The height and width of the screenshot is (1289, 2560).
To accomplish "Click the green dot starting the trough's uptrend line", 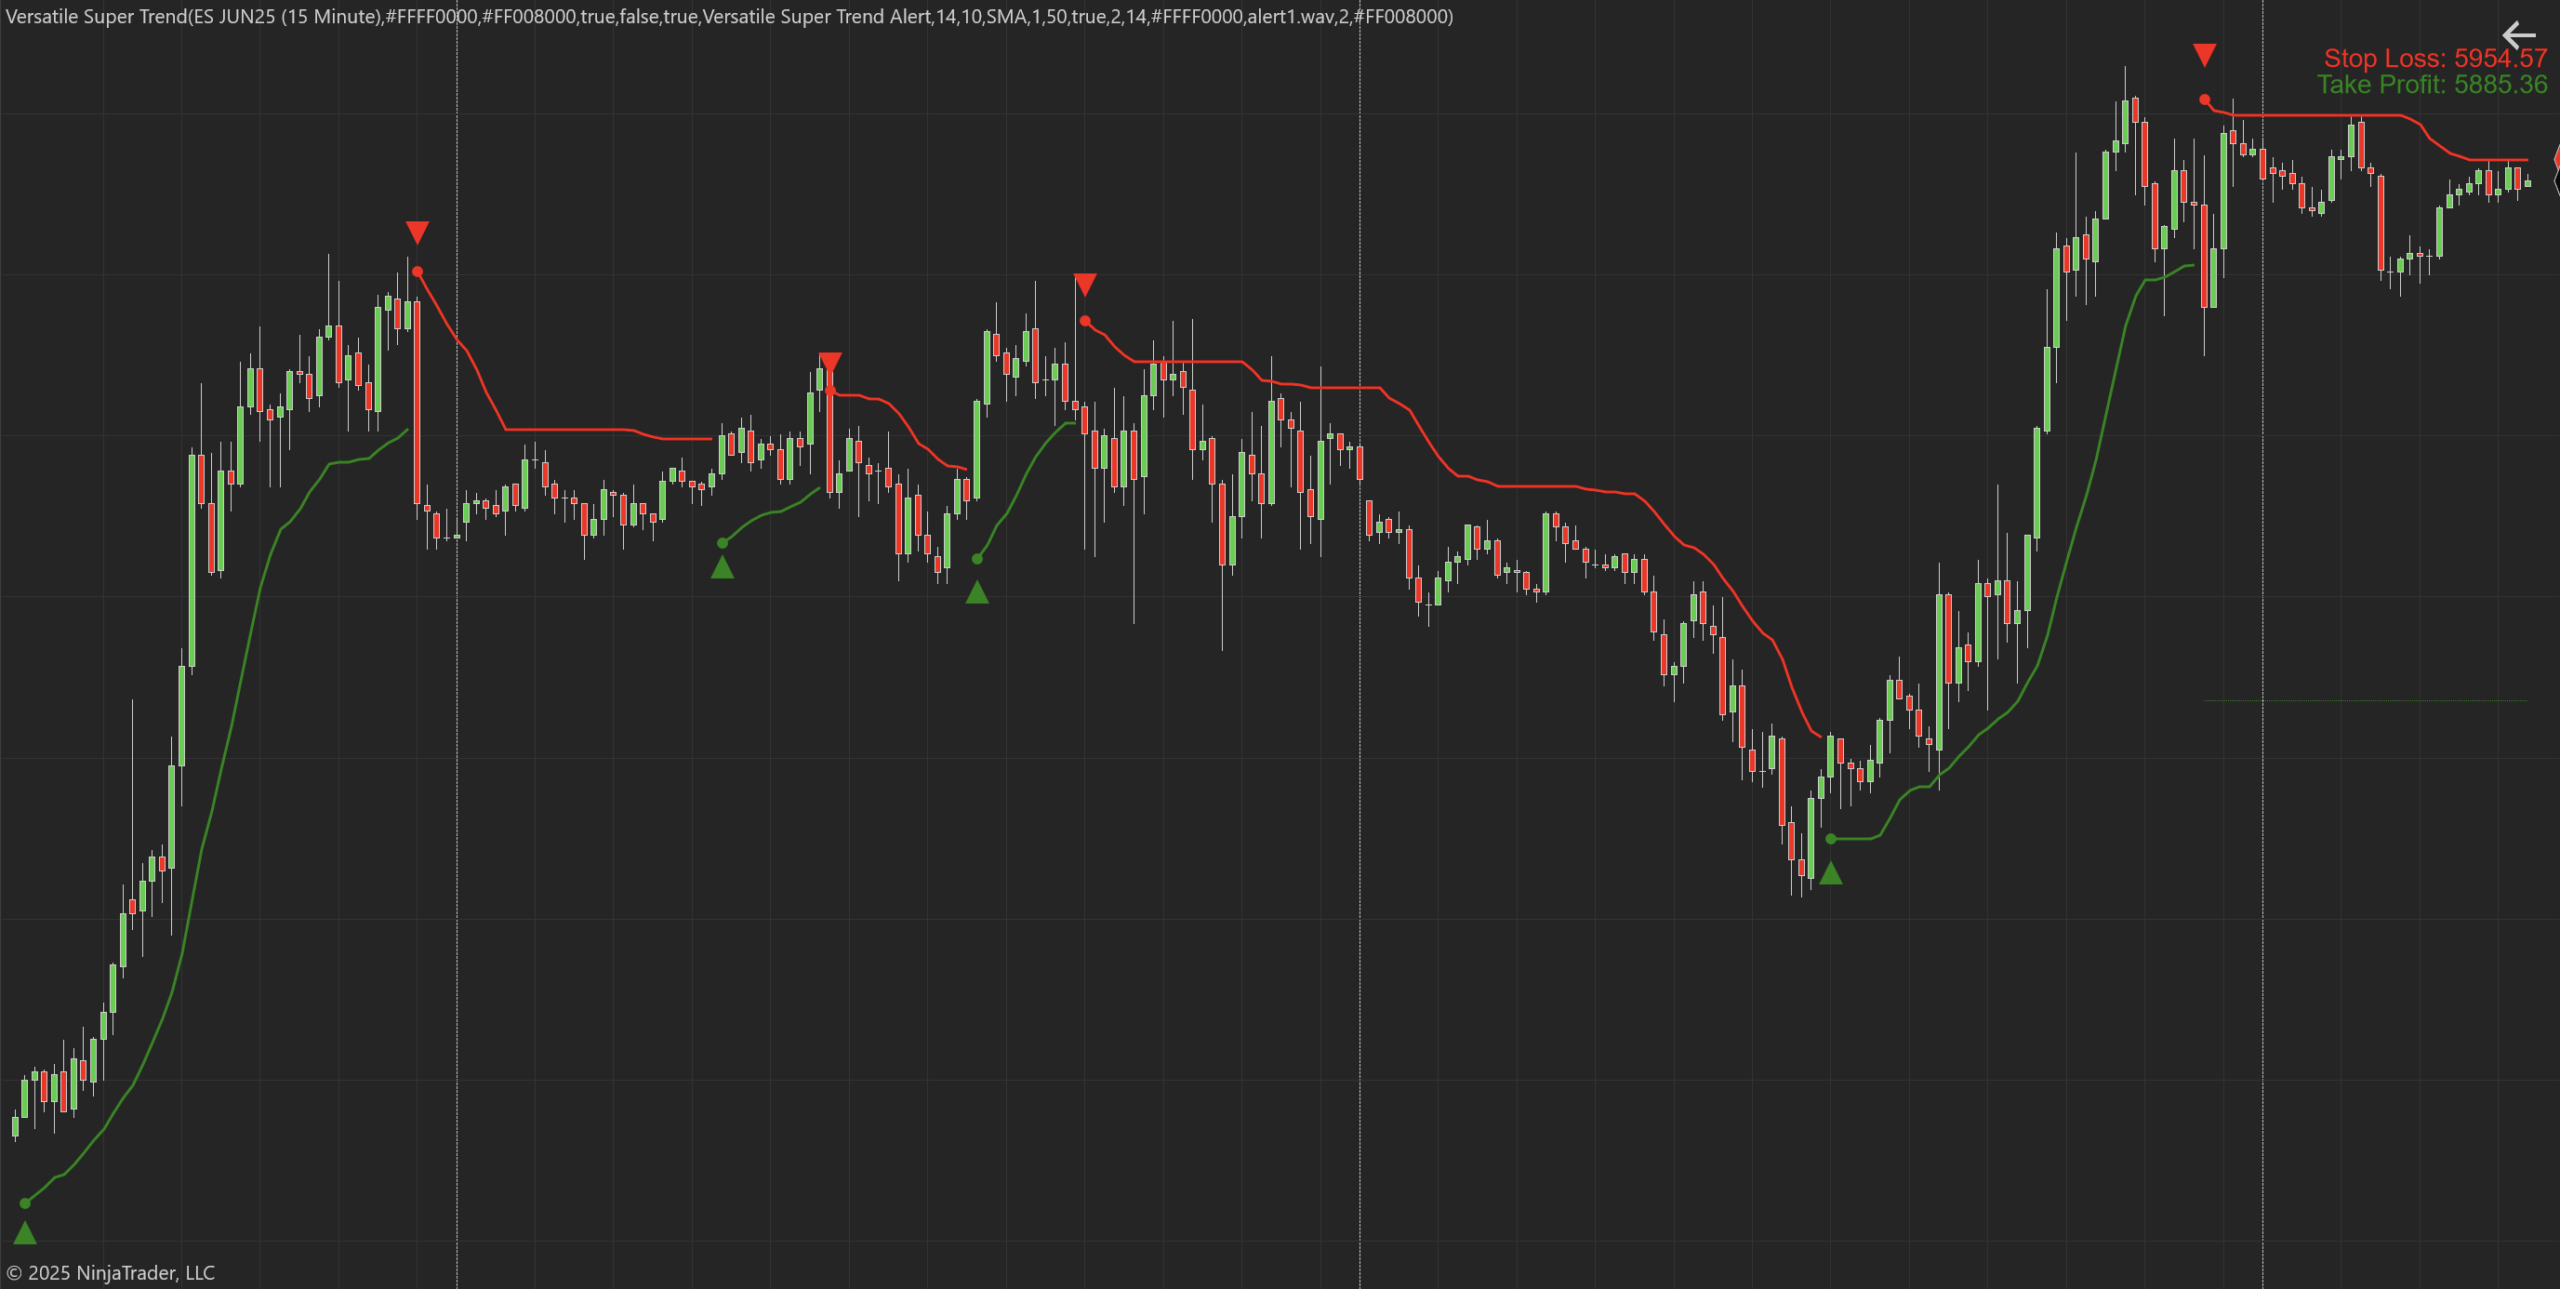I will tap(1830, 839).
